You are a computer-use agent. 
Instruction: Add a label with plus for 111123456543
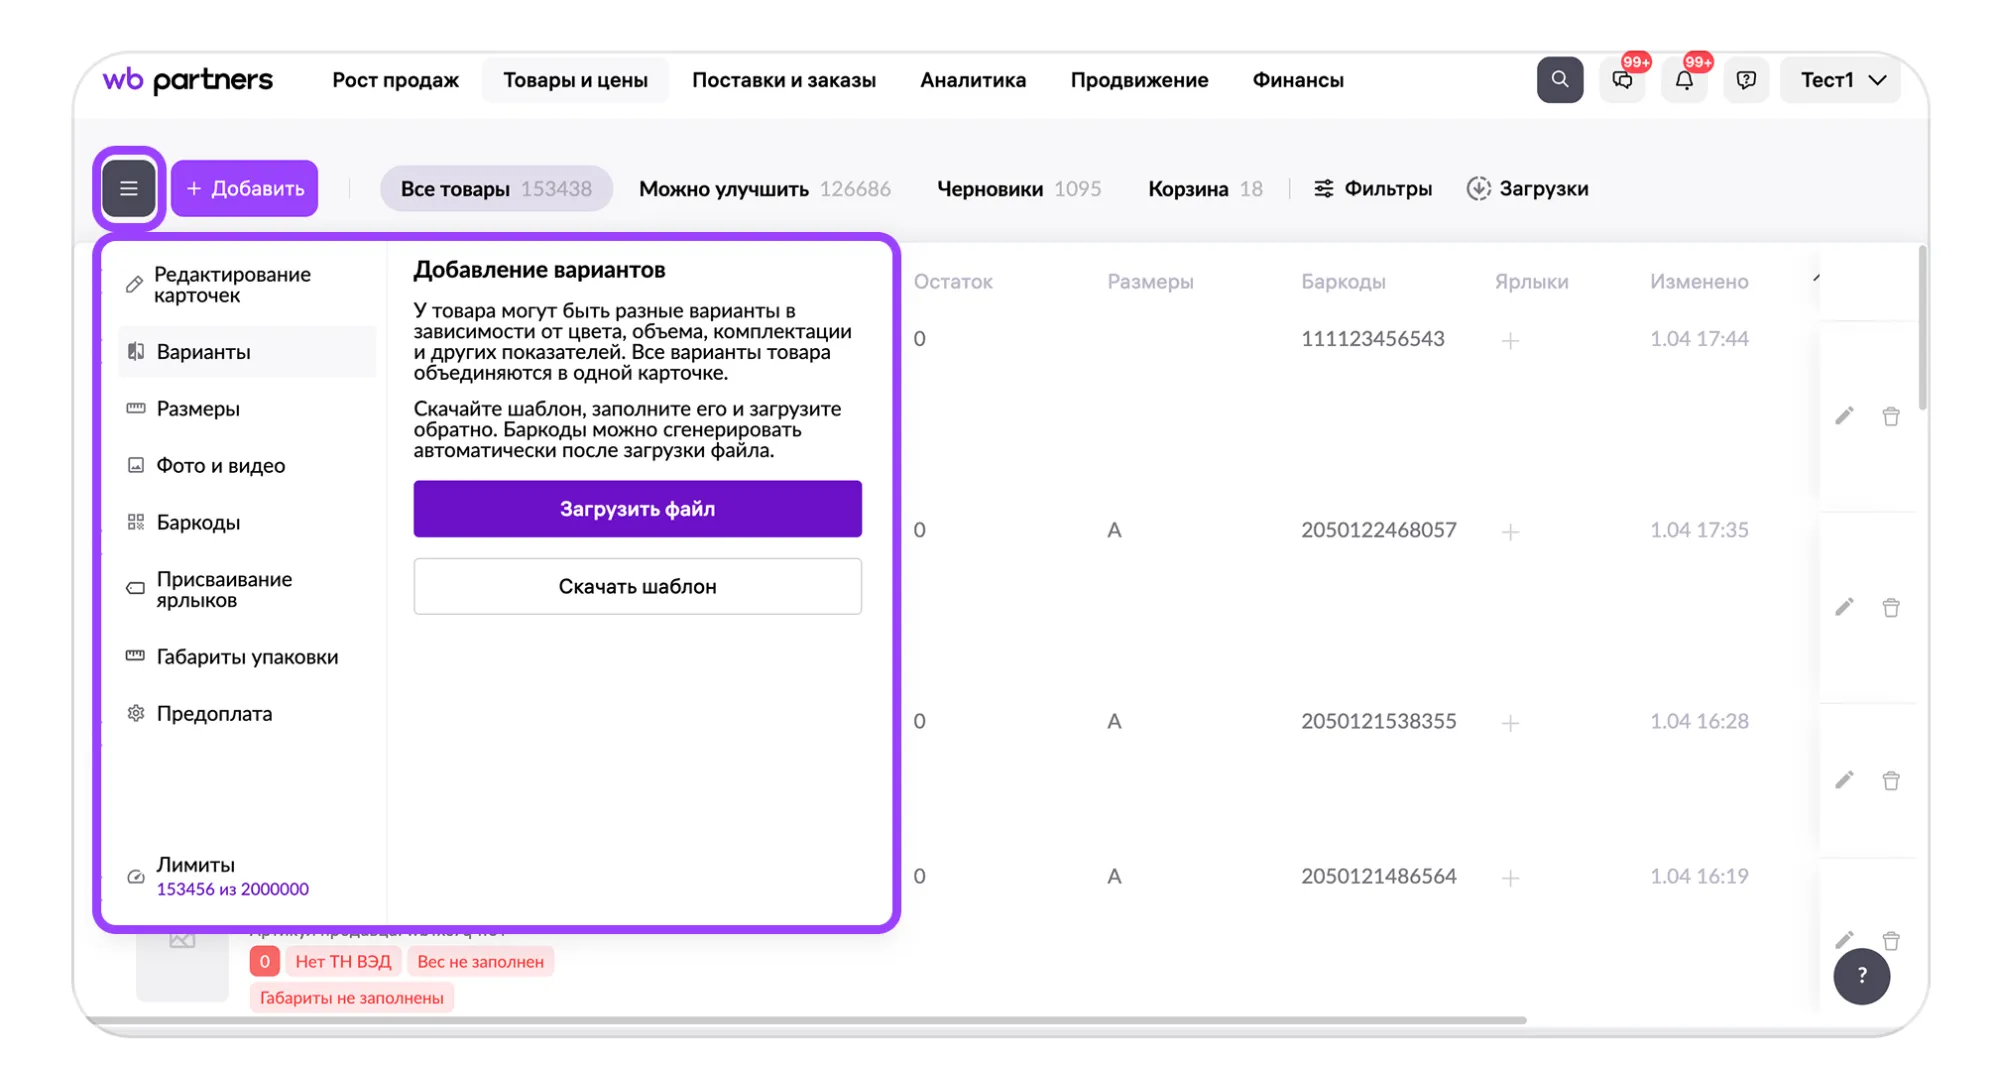pos(1510,341)
